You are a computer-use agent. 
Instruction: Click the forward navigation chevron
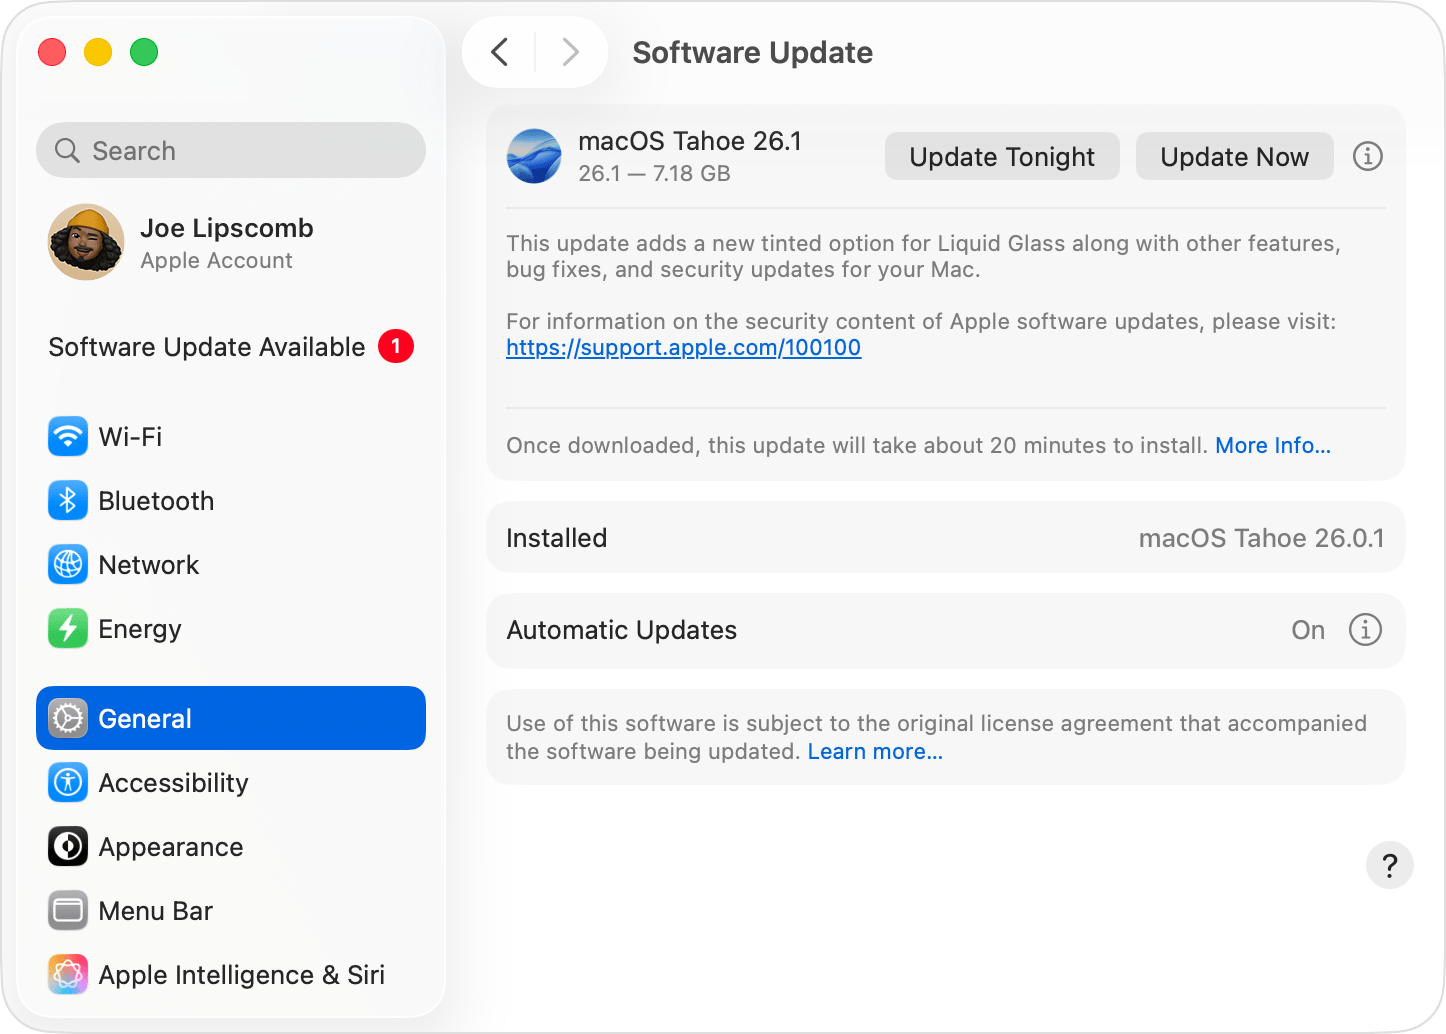point(570,52)
